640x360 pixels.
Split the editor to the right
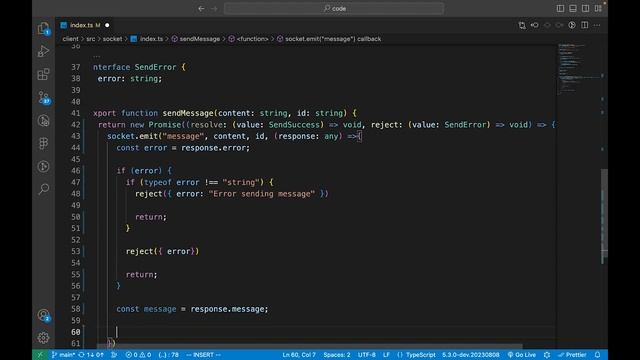pyautogui.click(x=584, y=25)
